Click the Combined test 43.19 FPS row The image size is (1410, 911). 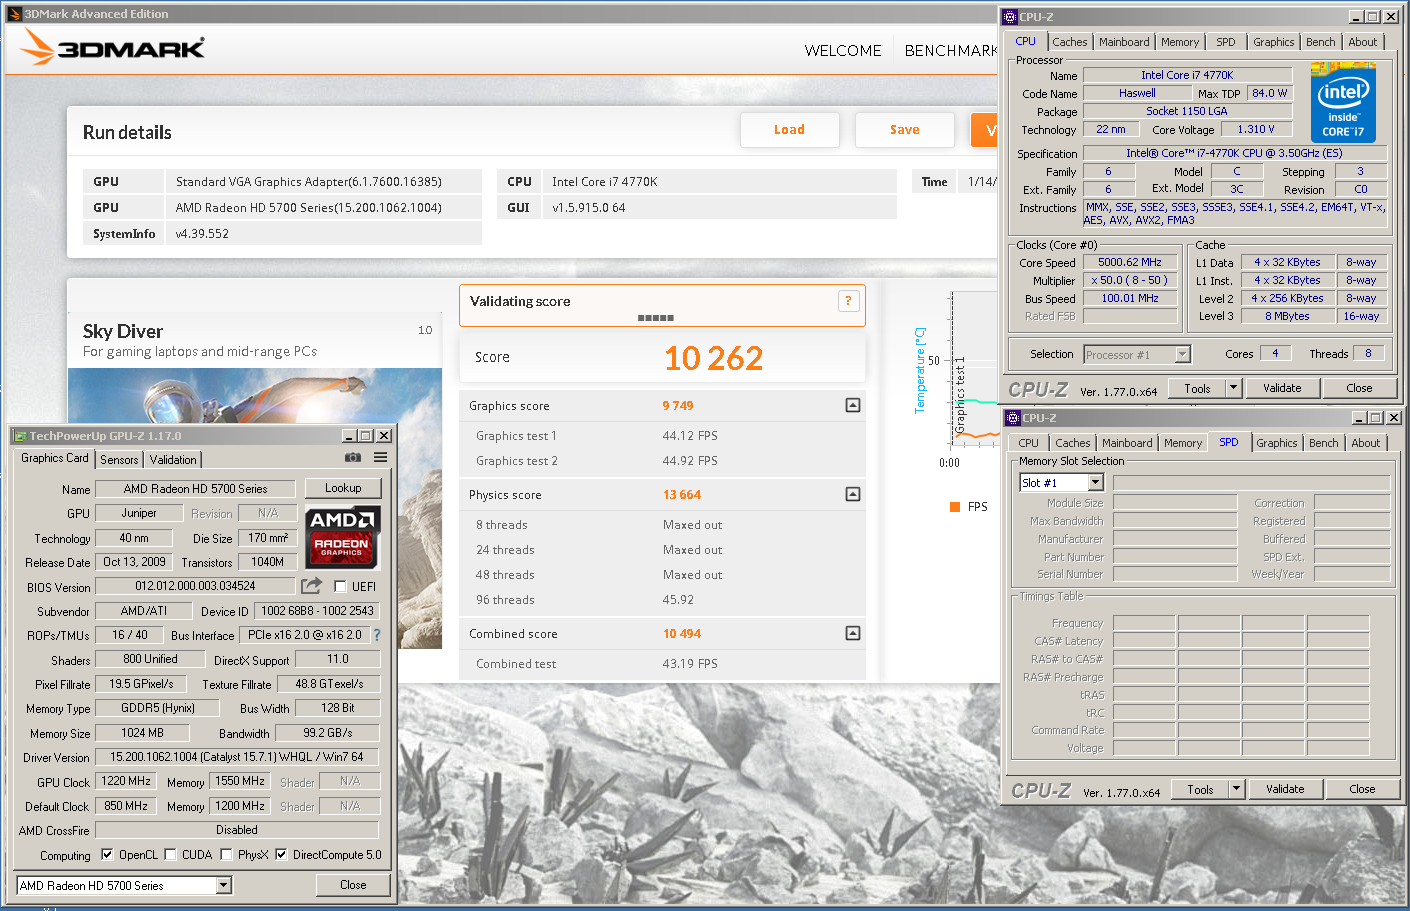tap(663, 664)
